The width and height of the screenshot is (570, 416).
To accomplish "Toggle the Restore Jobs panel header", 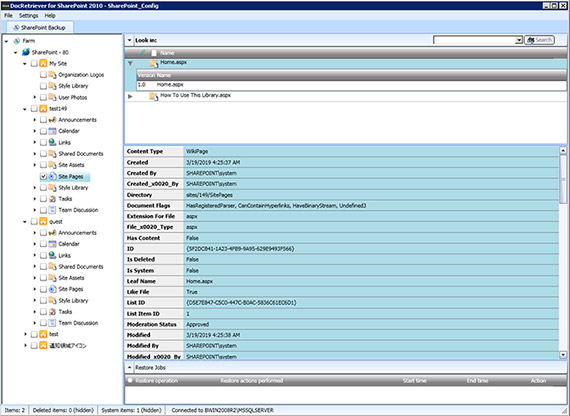I will [x=345, y=368].
